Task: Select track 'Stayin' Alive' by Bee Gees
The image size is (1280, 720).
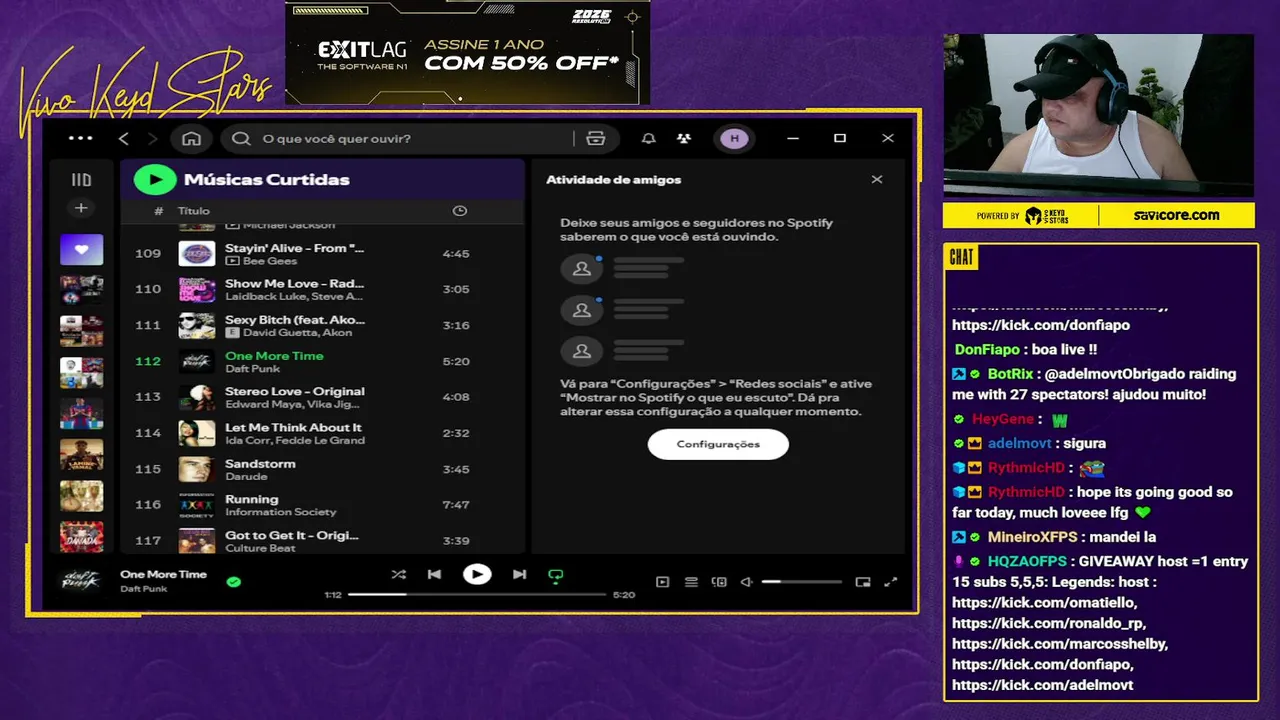Action: (x=322, y=254)
